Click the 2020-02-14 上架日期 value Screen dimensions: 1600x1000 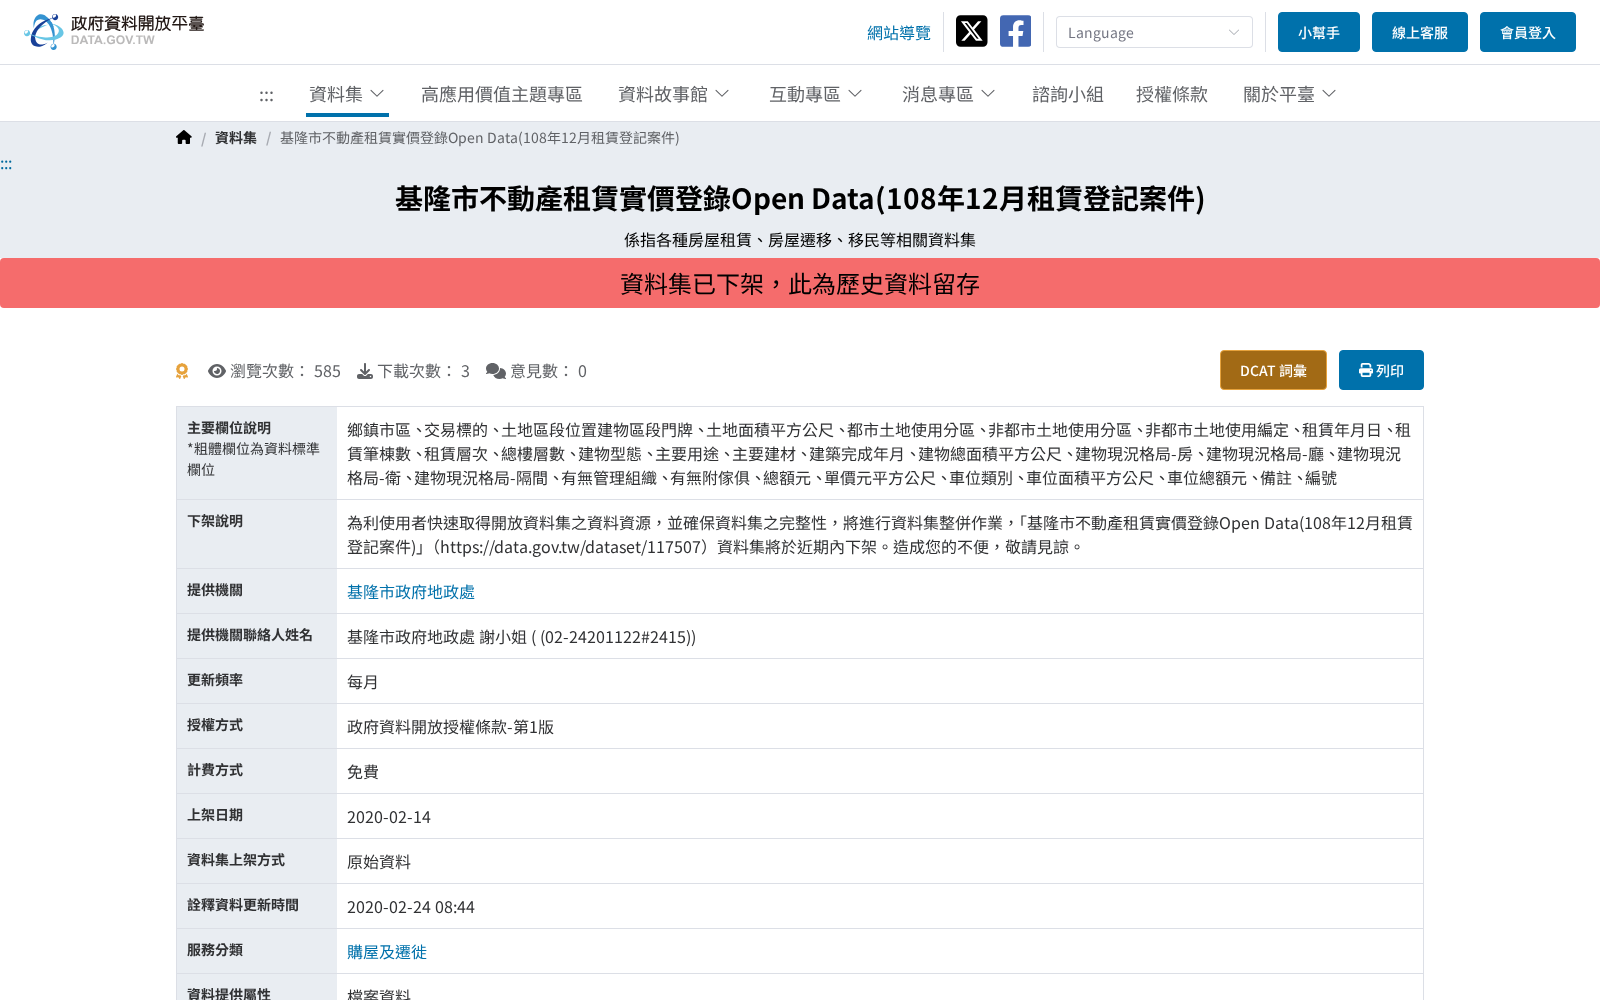coord(389,817)
